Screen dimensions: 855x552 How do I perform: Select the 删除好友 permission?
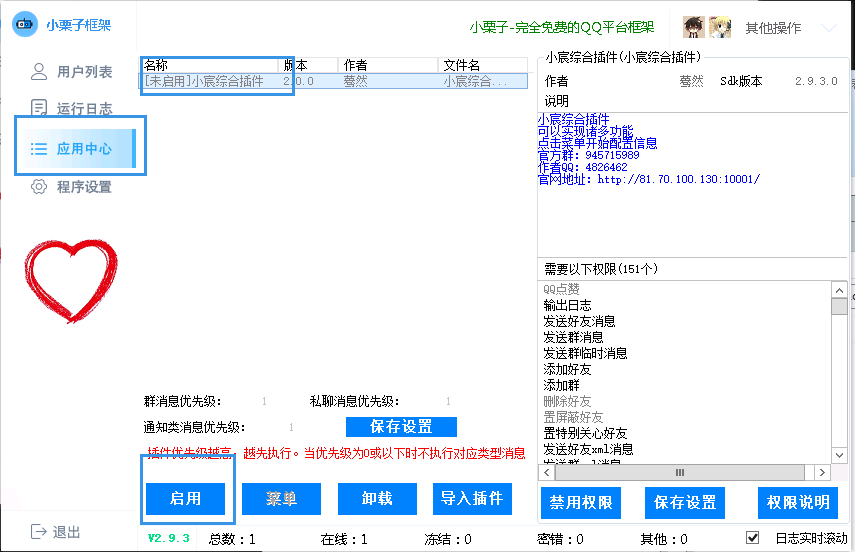567,401
